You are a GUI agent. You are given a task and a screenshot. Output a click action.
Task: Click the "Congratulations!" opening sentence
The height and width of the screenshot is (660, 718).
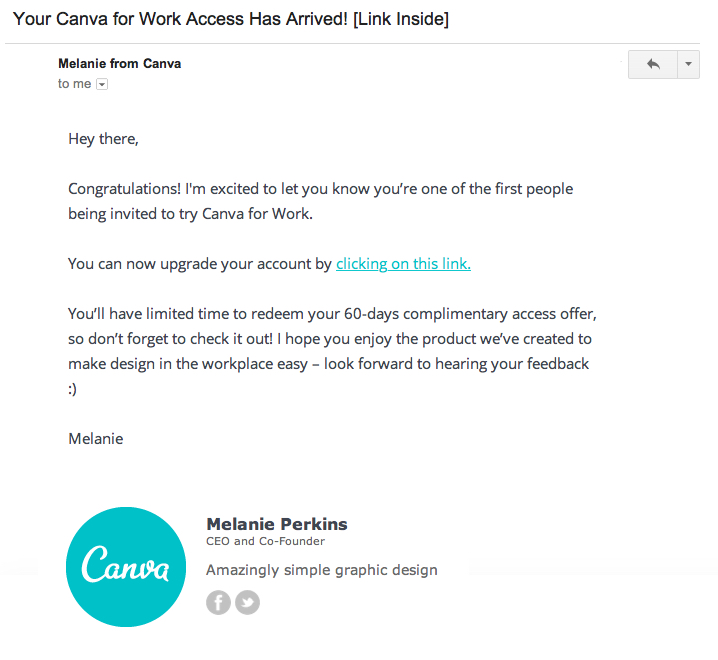(320, 189)
